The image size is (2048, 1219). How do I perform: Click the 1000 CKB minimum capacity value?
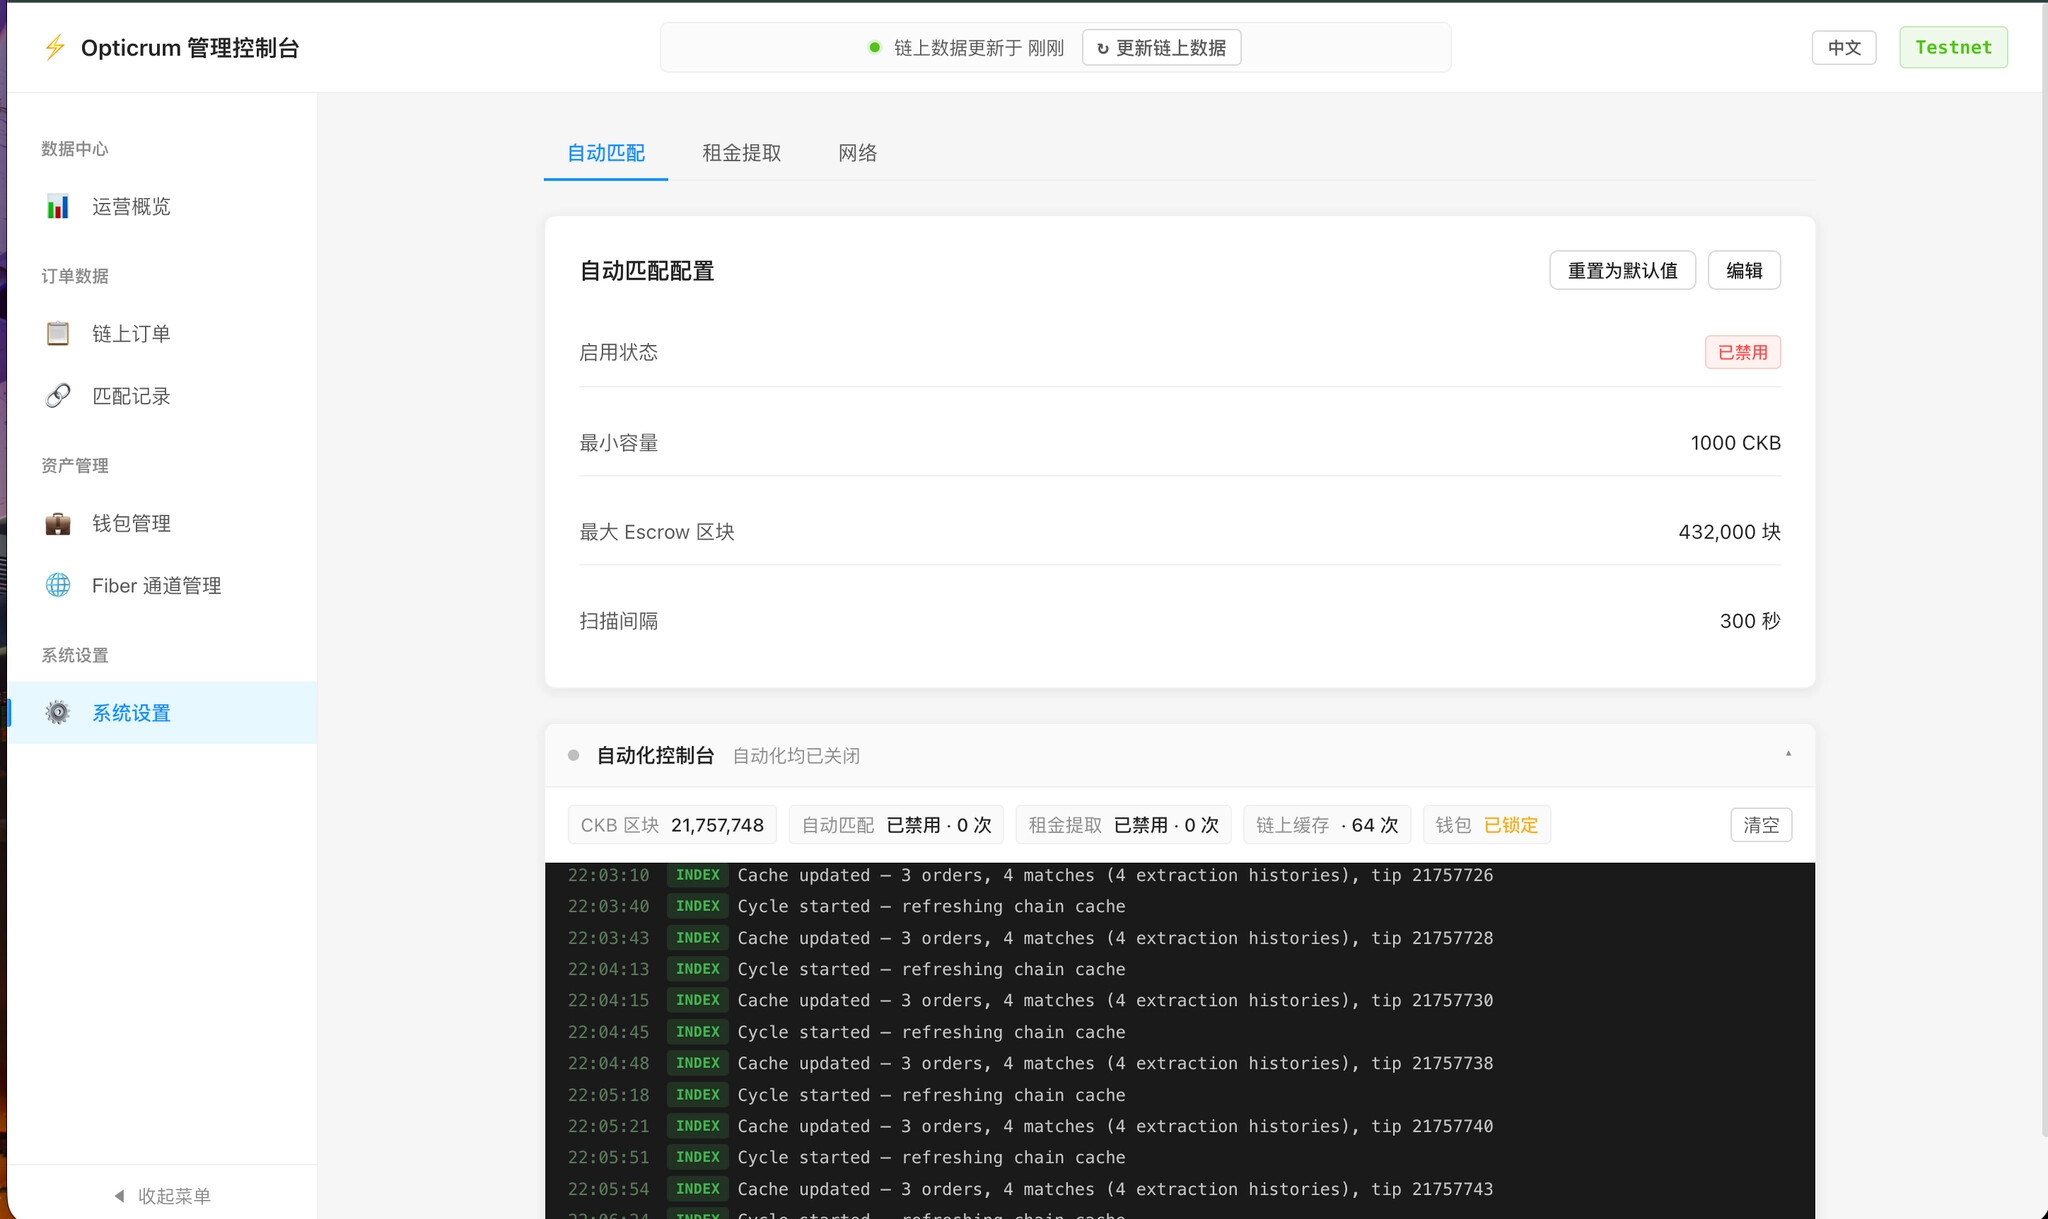(x=1736, y=443)
